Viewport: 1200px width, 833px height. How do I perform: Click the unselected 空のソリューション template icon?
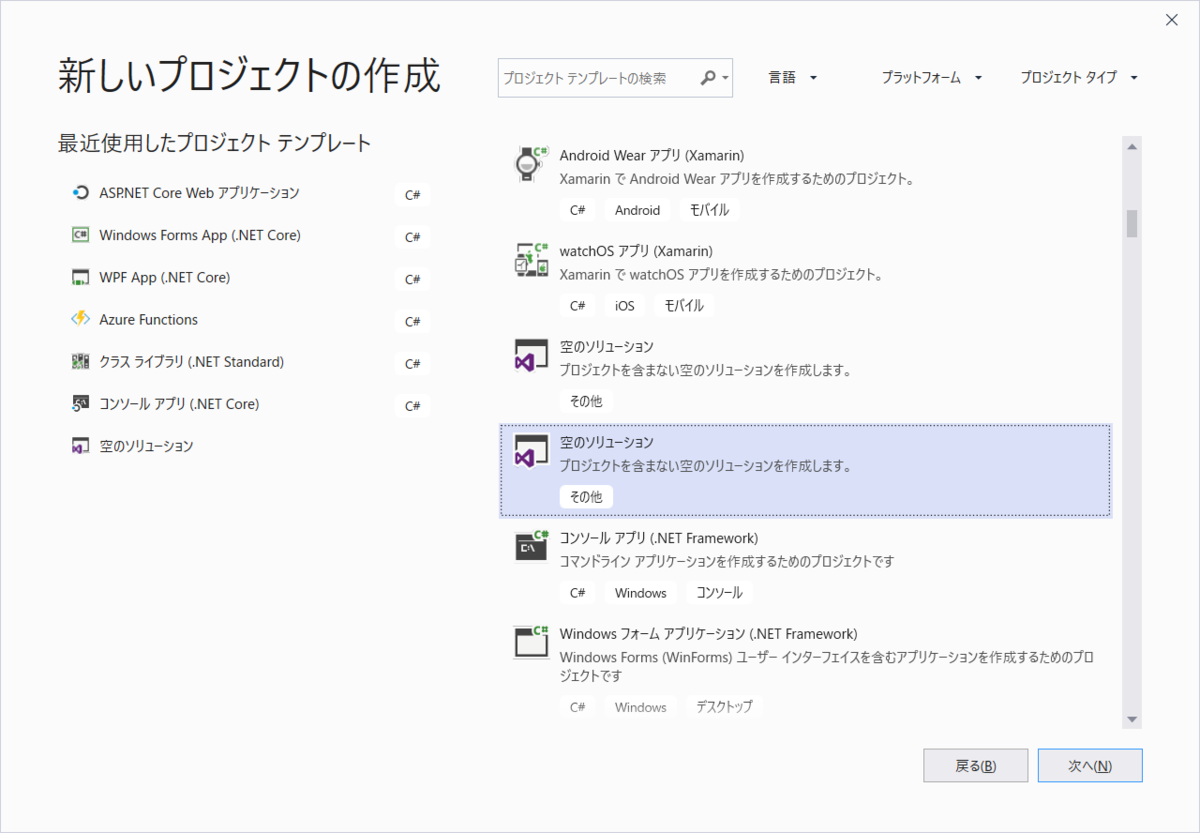coord(530,355)
